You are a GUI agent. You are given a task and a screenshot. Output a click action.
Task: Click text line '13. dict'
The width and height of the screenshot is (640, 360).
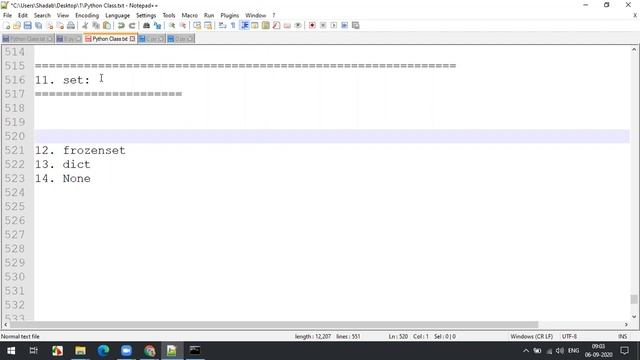pos(62,164)
